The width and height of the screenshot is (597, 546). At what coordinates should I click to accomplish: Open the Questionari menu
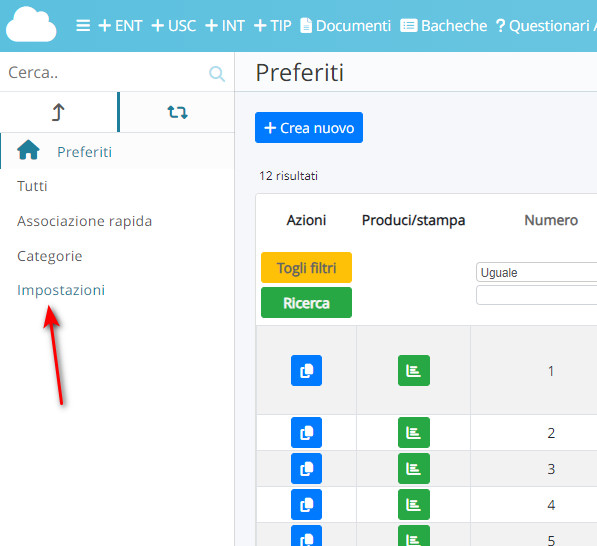click(x=543, y=26)
